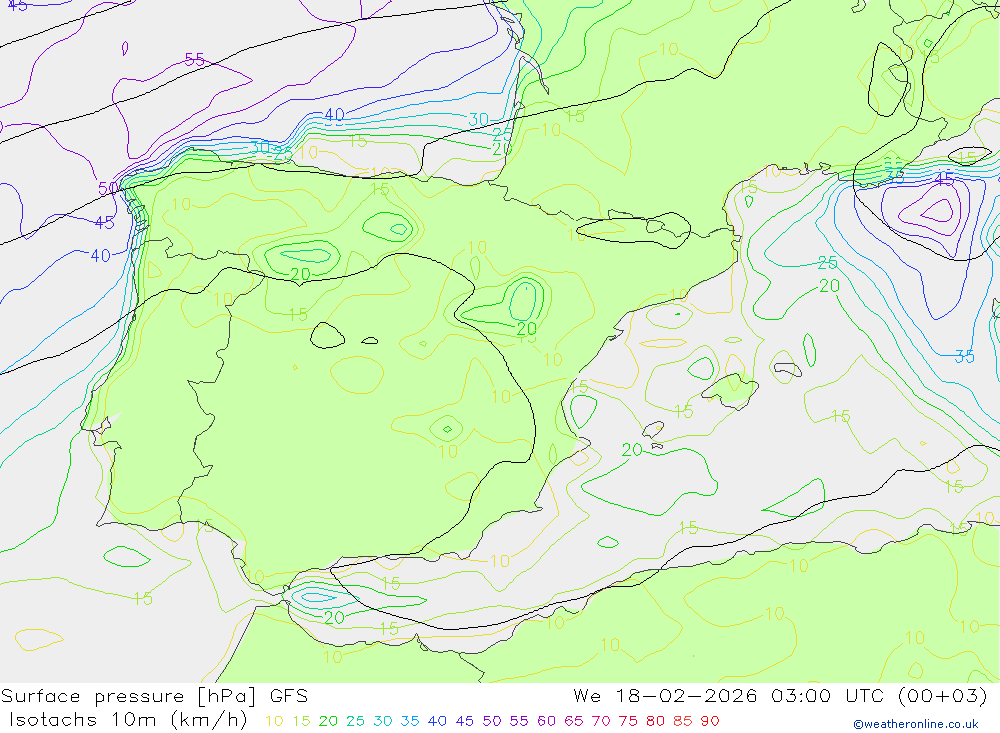Select the 25 value in the bottom legend
This screenshot has height=733, width=1000.
(355, 721)
